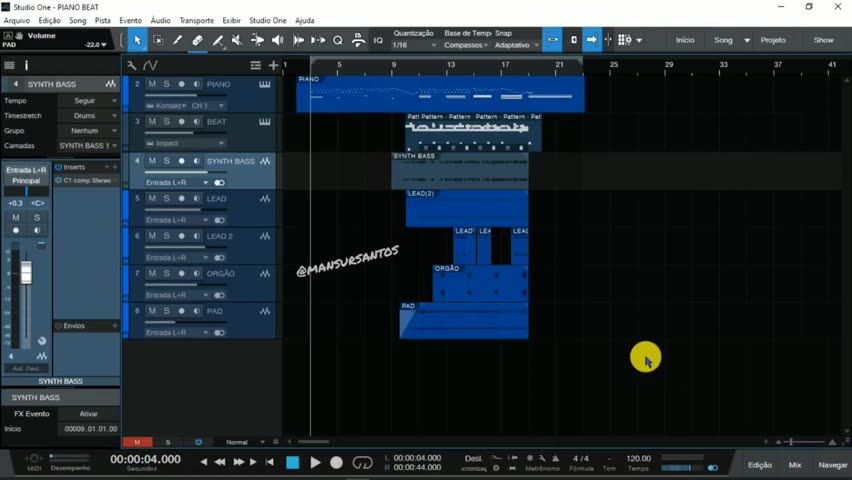The width and height of the screenshot is (852, 480).
Task: Toggle loop playback button
Action: tap(362, 463)
